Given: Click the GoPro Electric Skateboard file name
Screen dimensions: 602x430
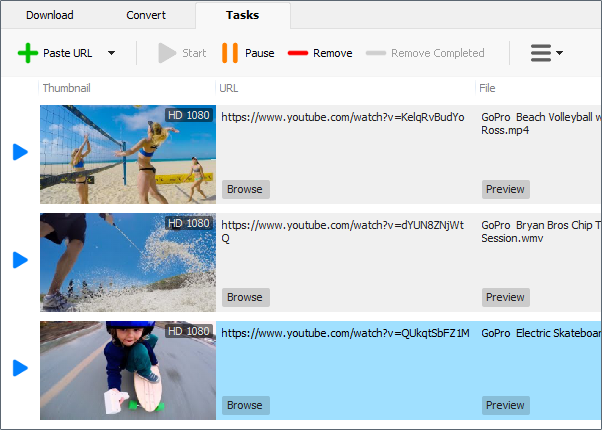Looking at the screenshot, I should [541, 333].
